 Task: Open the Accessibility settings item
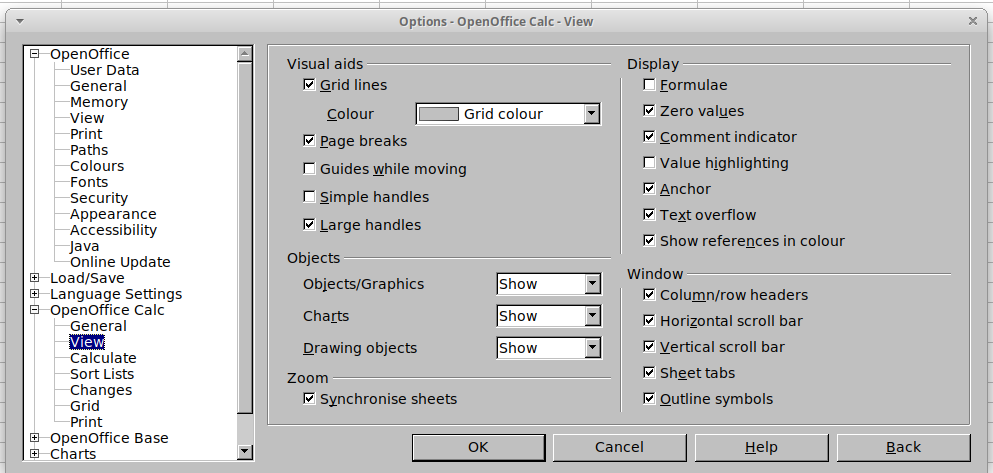(113, 230)
